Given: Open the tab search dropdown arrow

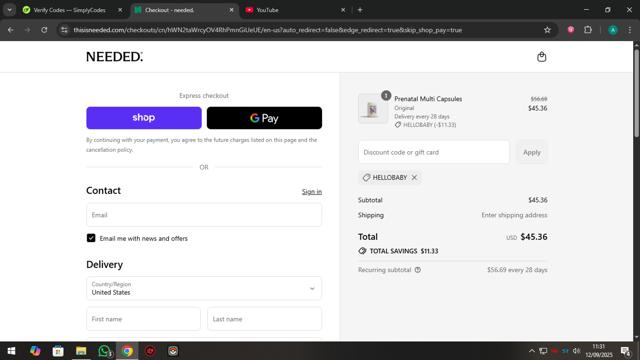Looking at the screenshot, I should (9, 10).
